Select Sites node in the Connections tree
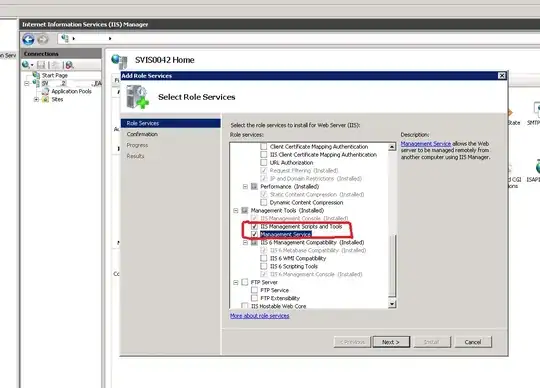This screenshot has width=540, height=388. tap(57, 99)
